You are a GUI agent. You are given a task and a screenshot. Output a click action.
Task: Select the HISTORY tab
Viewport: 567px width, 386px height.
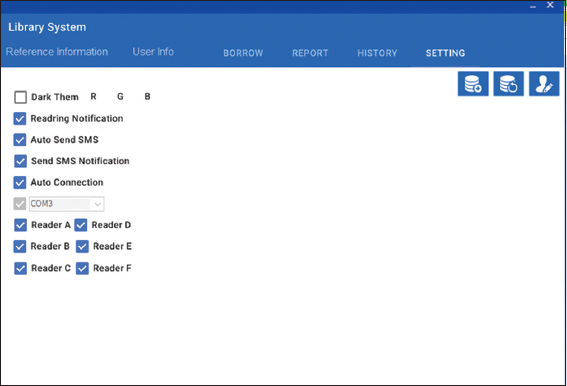[377, 53]
